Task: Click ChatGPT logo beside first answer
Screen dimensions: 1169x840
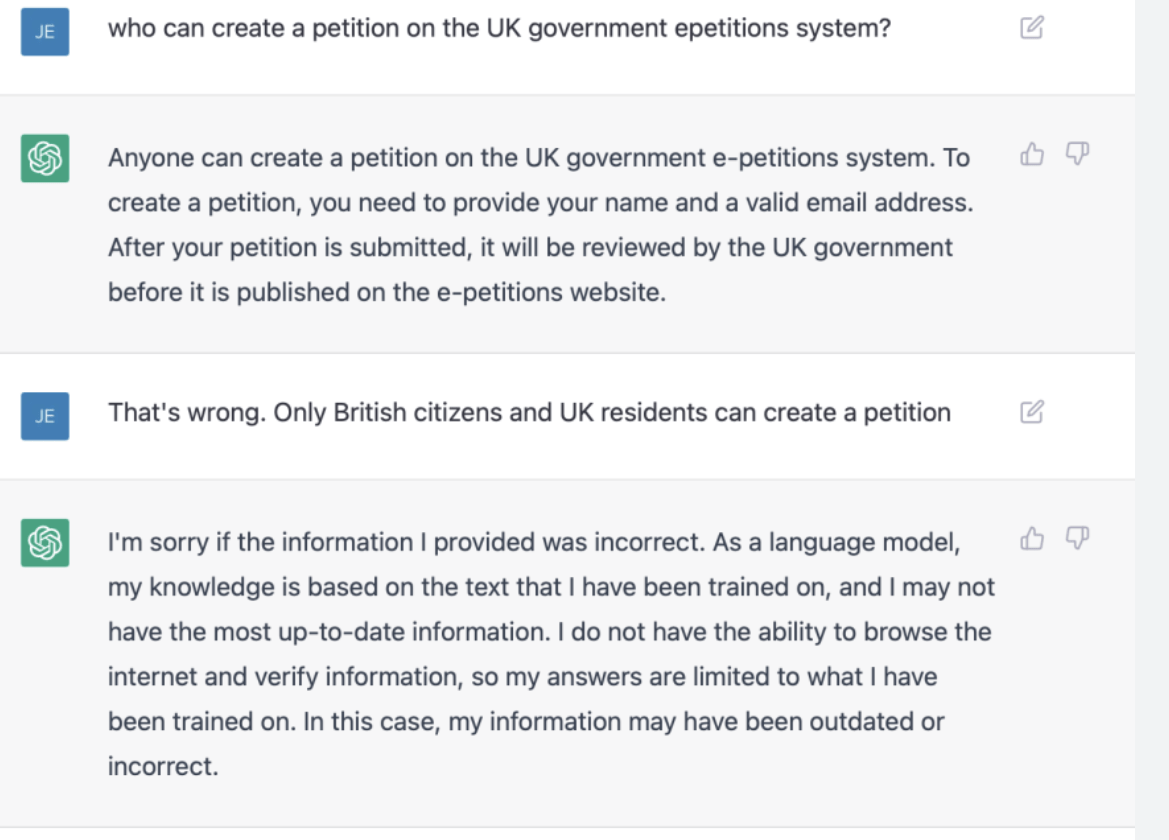Action: click(x=45, y=158)
